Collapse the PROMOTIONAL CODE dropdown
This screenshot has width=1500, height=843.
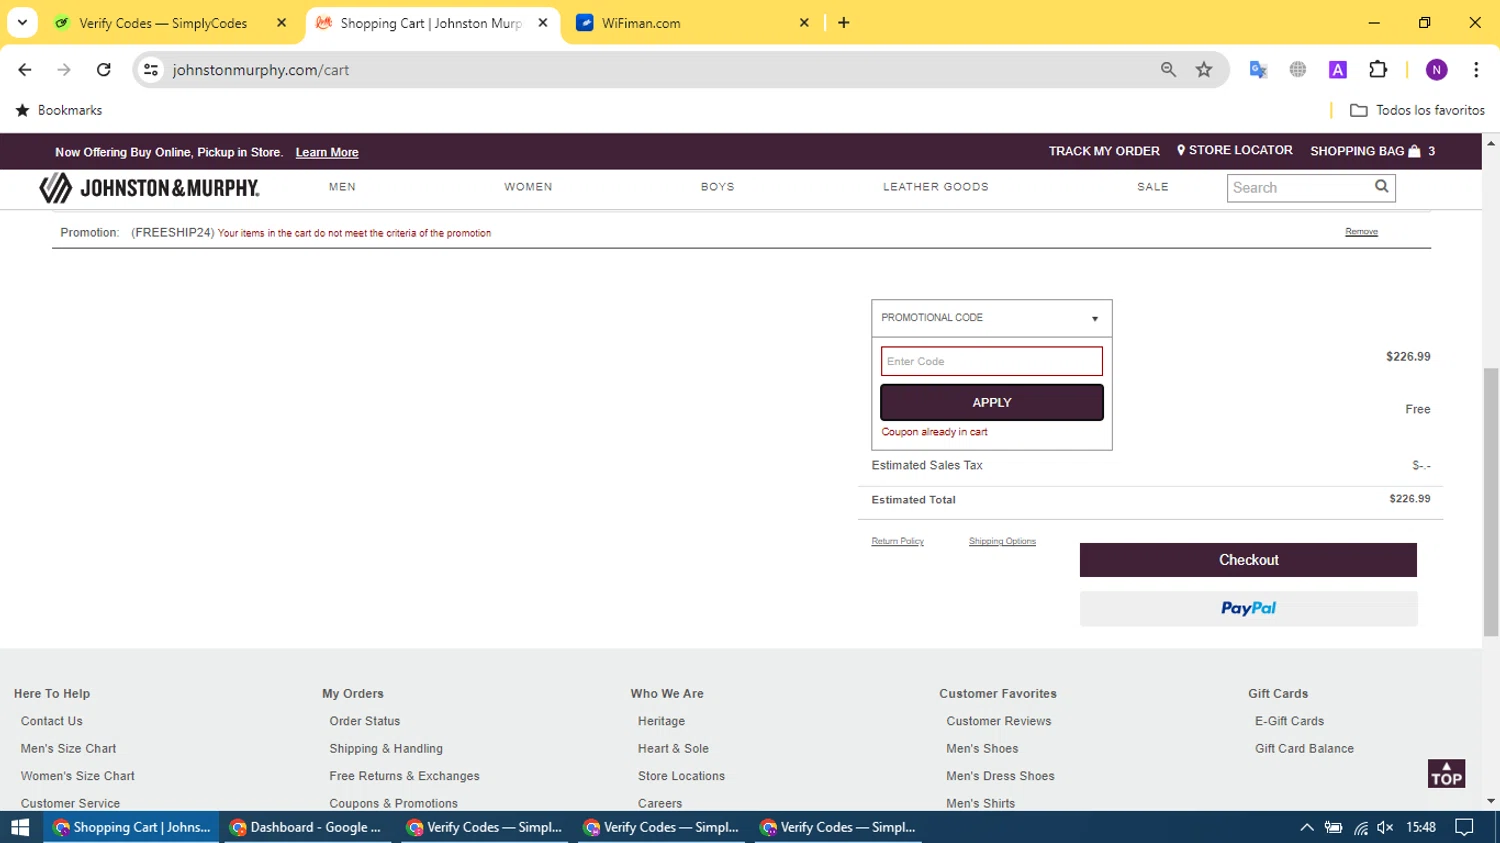[992, 318]
